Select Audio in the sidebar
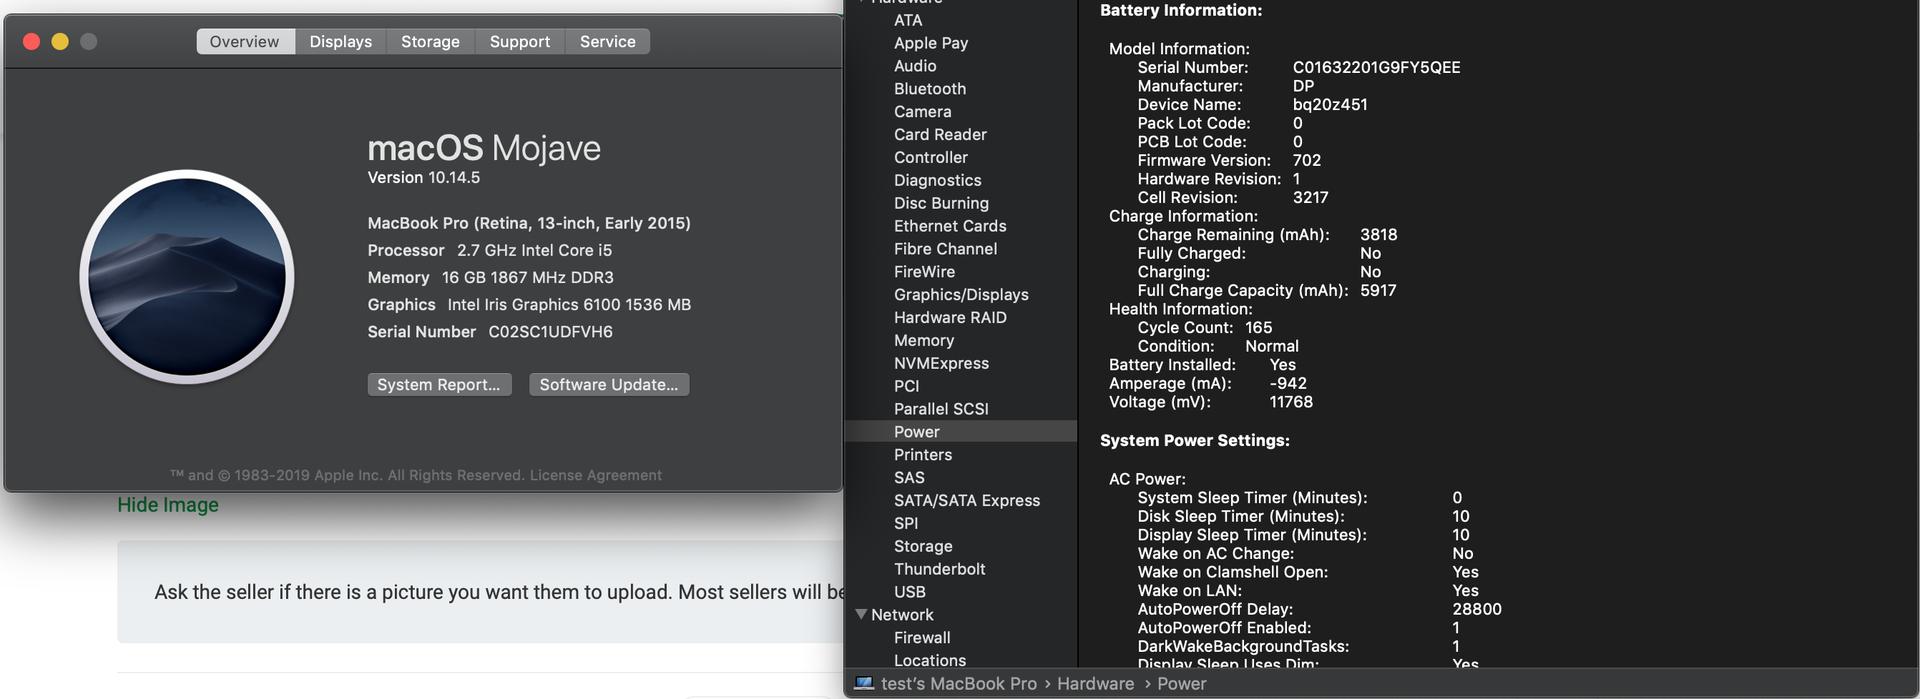Screen dimensions: 1920x699 coord(915,66)
